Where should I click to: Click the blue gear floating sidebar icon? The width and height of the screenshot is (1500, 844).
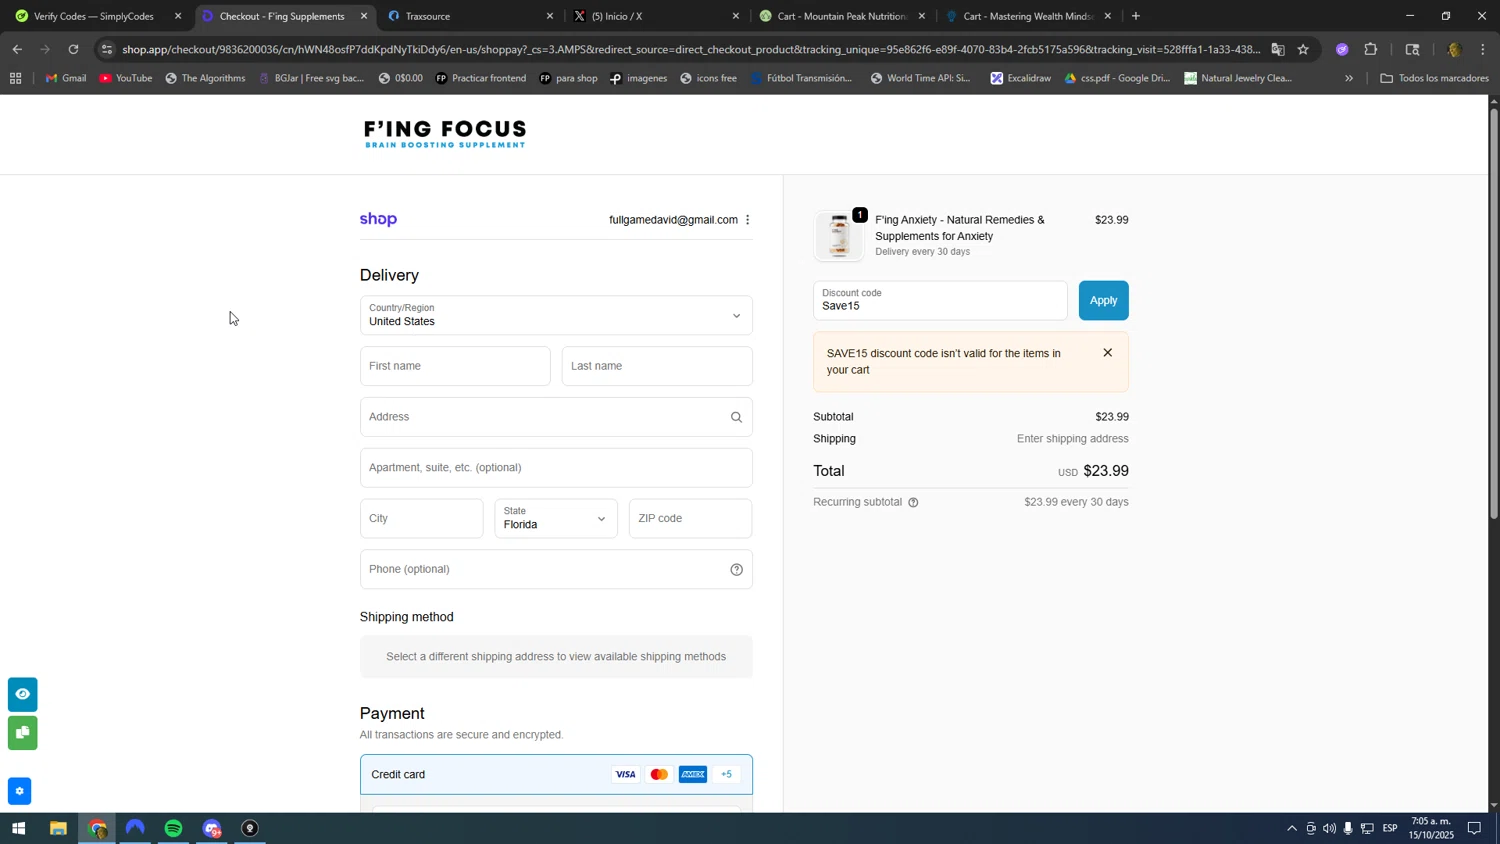(19, 792)
